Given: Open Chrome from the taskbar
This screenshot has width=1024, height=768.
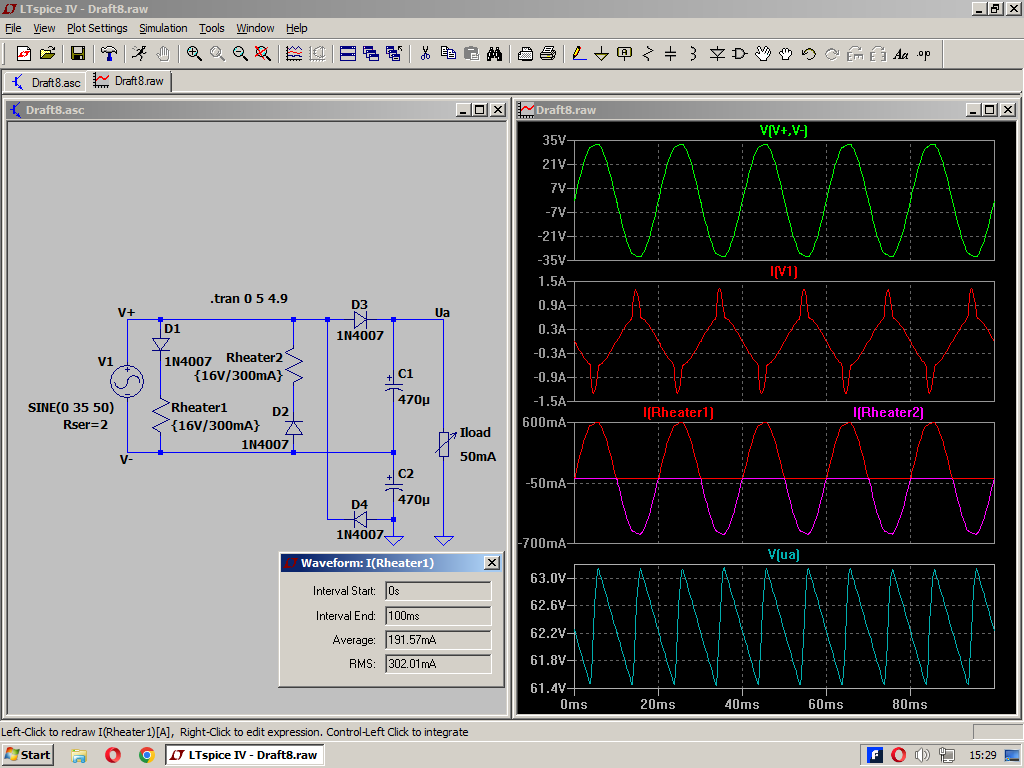Looking at the screenshot, I should (x=147, y=755).
